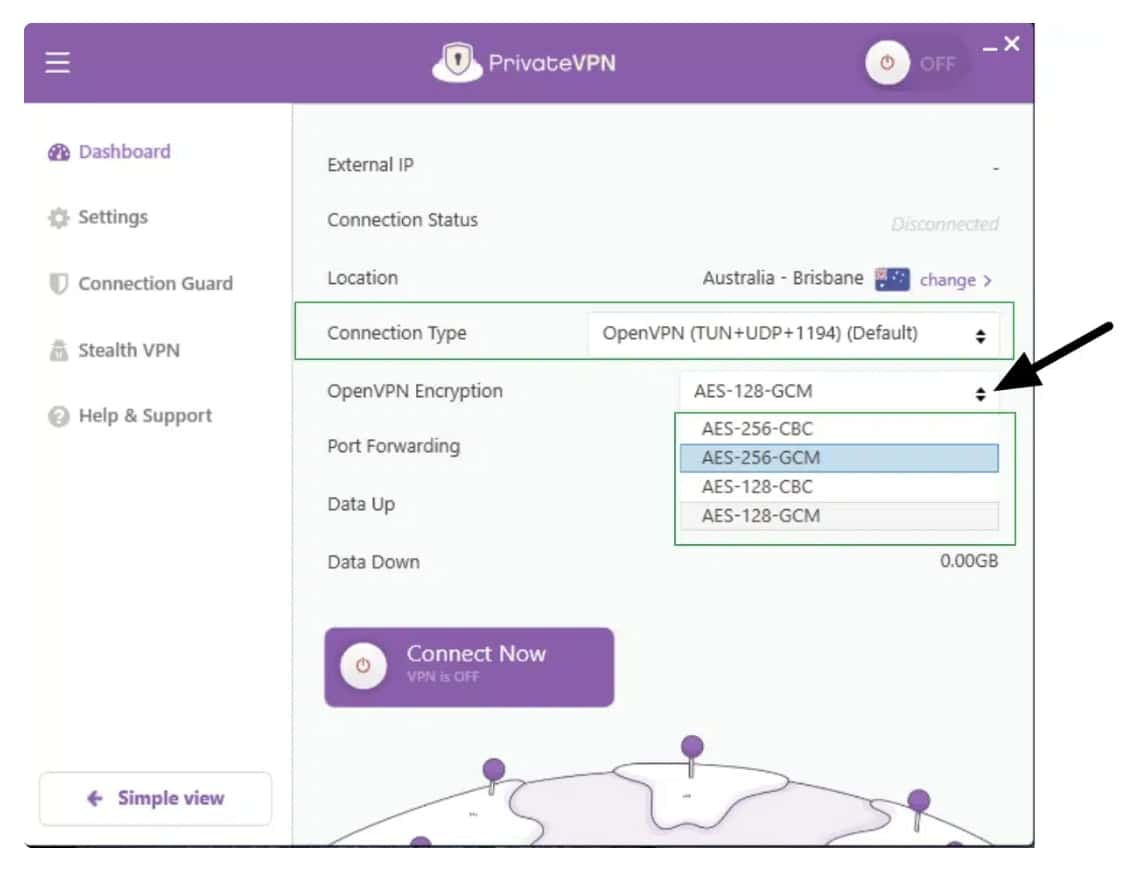1146x871 pixels.
Task: Click the Connection Guard shield icon
Action: [58, 284]
